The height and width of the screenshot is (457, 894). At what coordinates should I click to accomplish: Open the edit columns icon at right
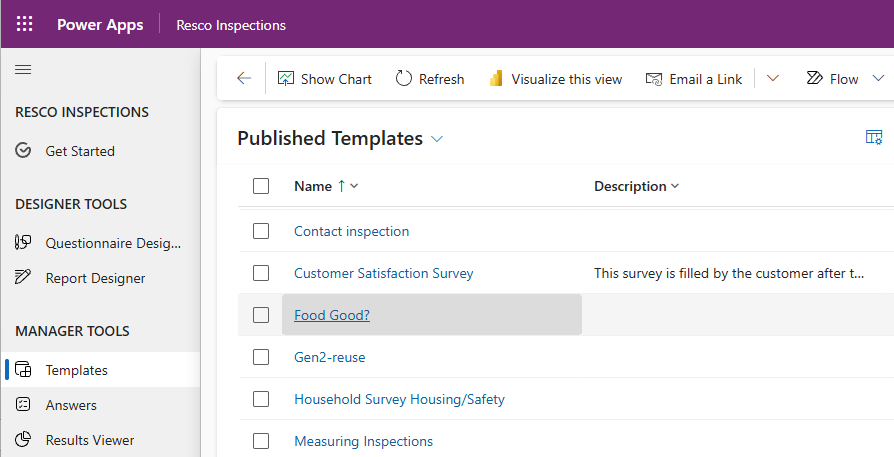873,138
